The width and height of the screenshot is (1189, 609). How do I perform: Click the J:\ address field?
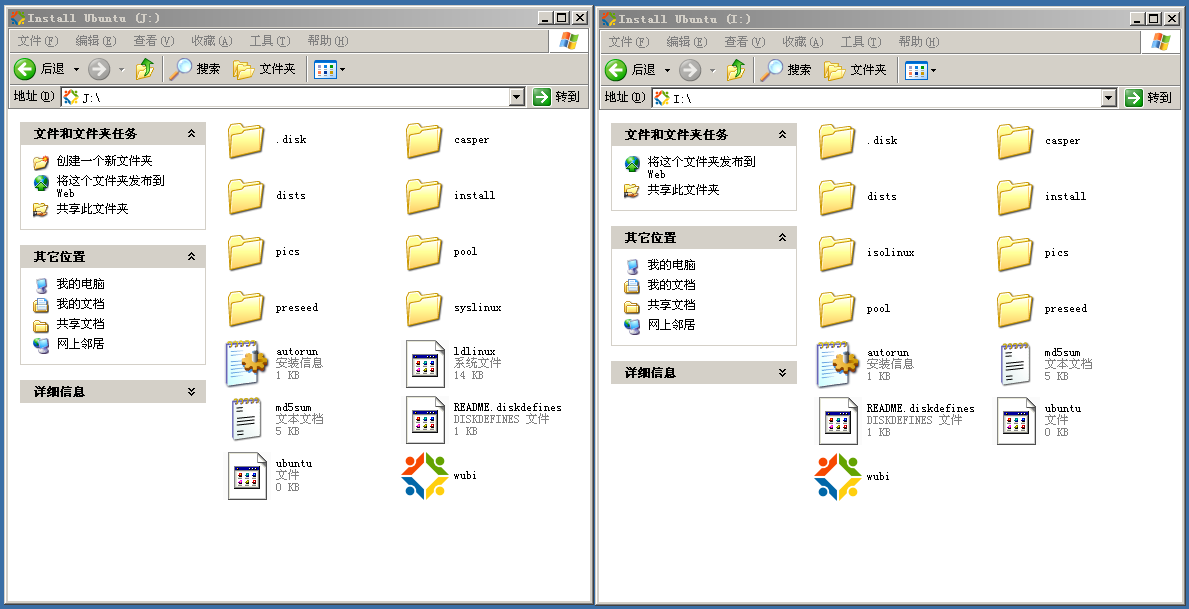pos(285,97)
